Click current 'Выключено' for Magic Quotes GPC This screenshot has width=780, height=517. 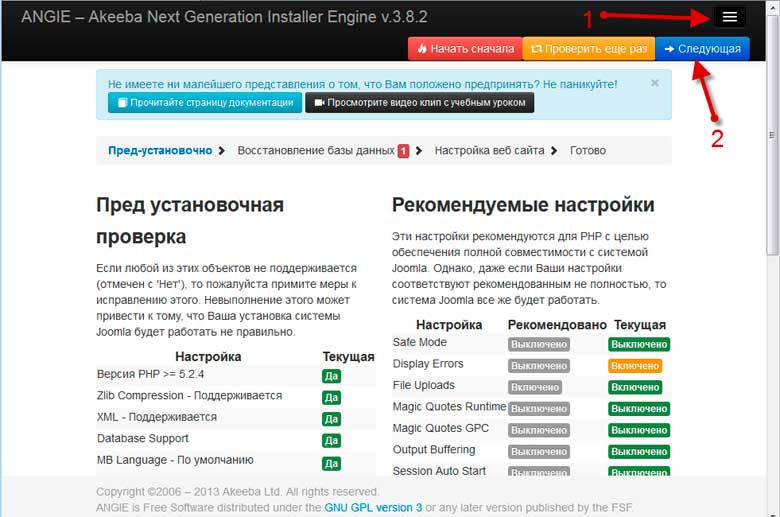point(639,430)
